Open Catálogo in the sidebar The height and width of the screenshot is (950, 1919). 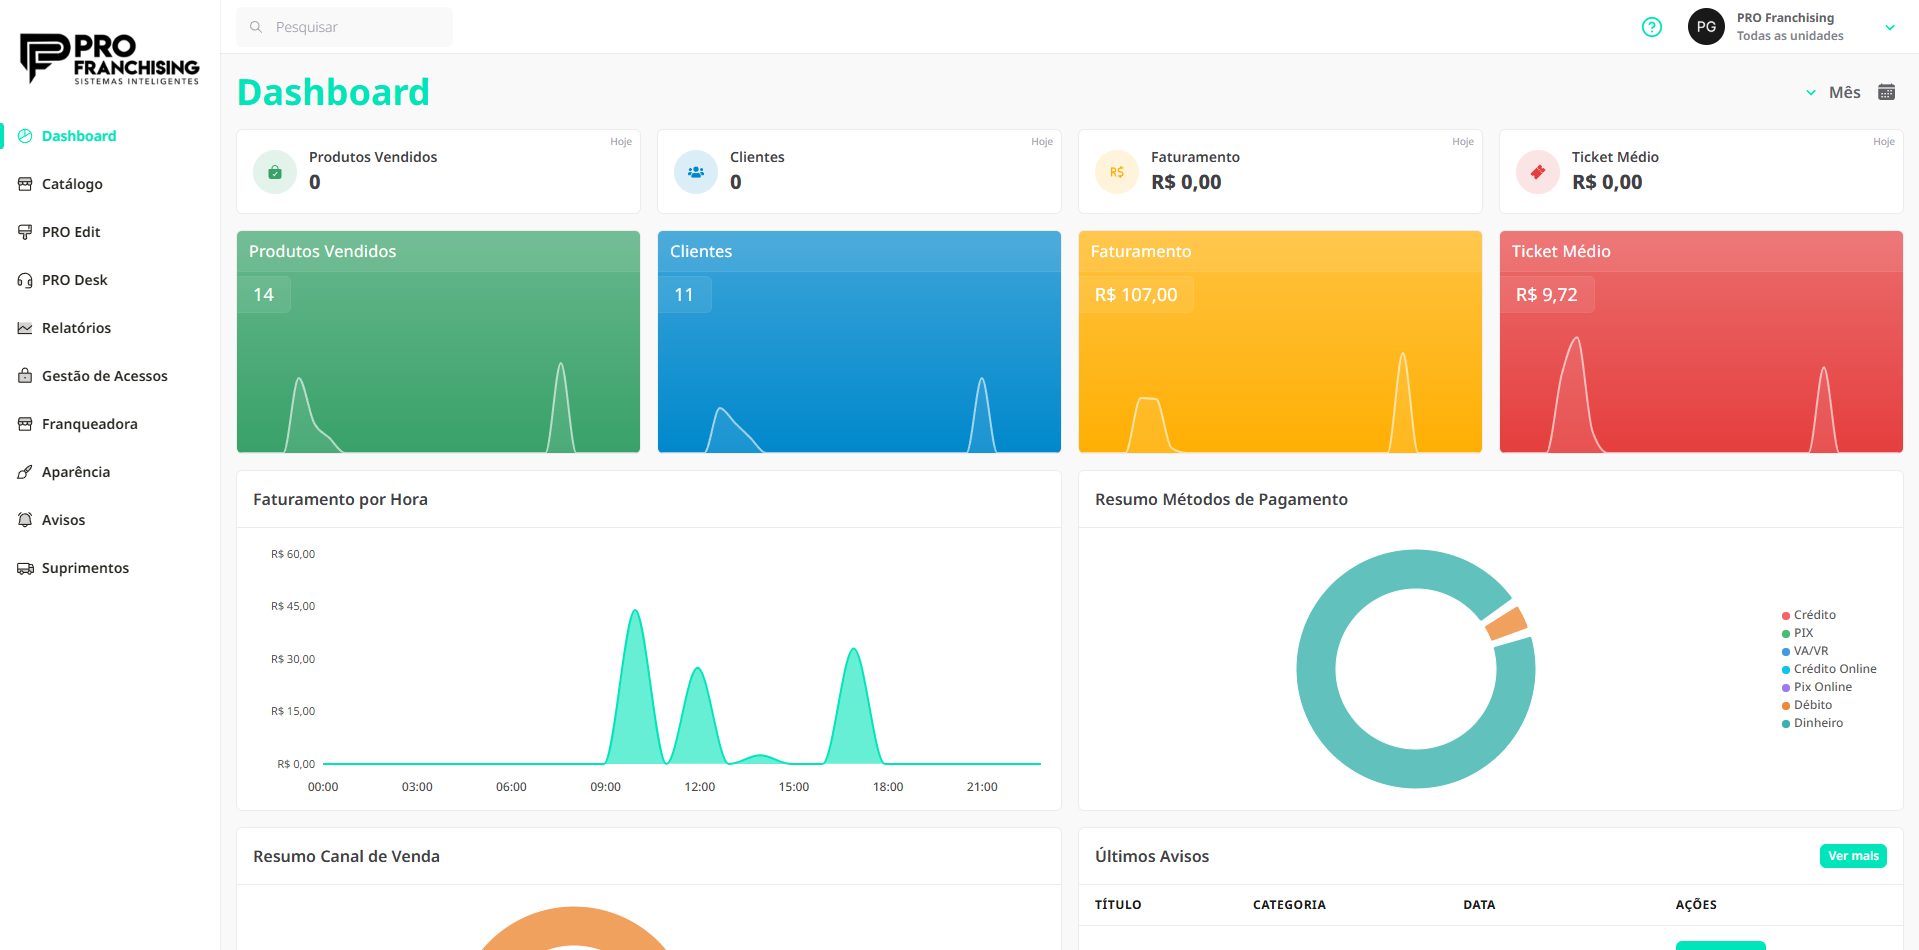pyautogui.click(x=72, y=184)
